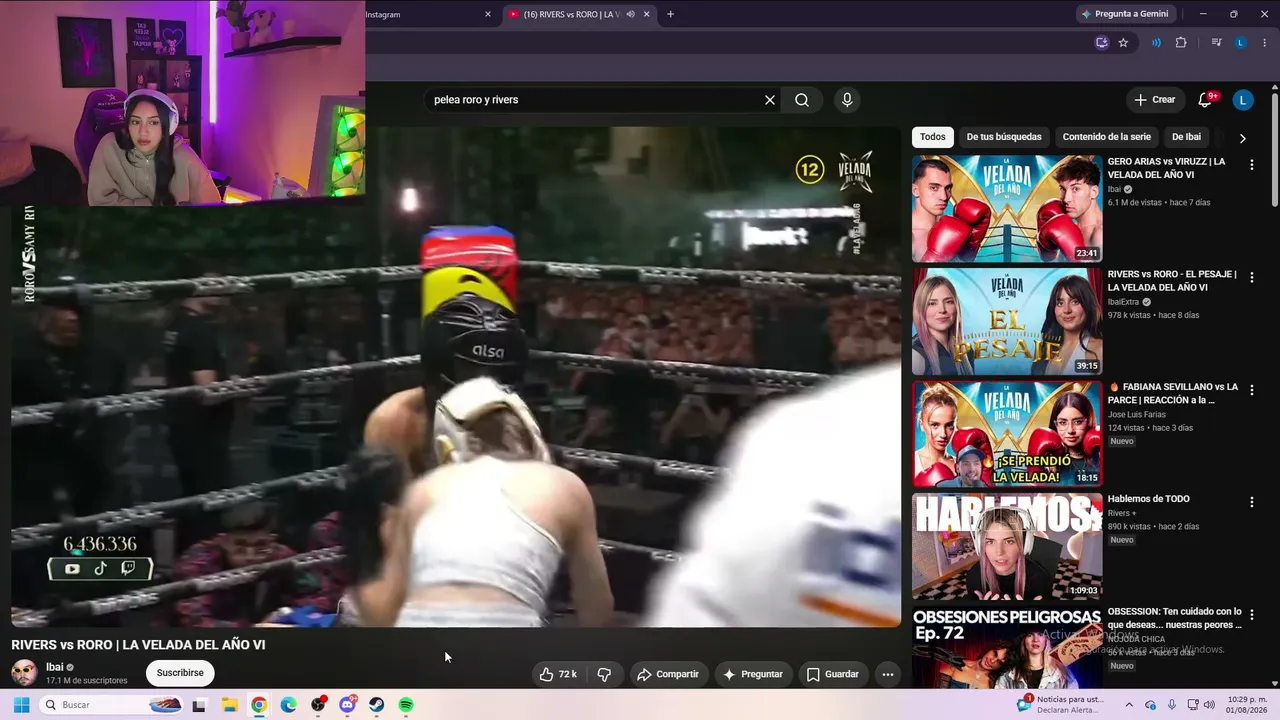The height and width of the screenshot is (720, 1280).
Task: Open options for GERO ARIAS vs VIRUZZ video
Action: 1251,165
